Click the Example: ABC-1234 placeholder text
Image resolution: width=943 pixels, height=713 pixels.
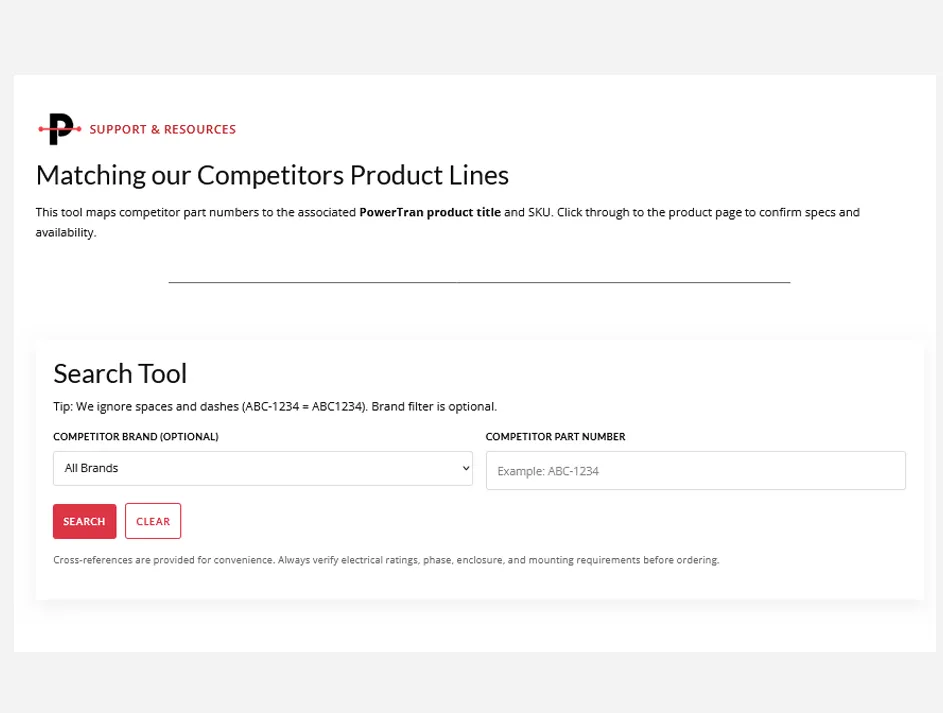[x=548, y=471]
